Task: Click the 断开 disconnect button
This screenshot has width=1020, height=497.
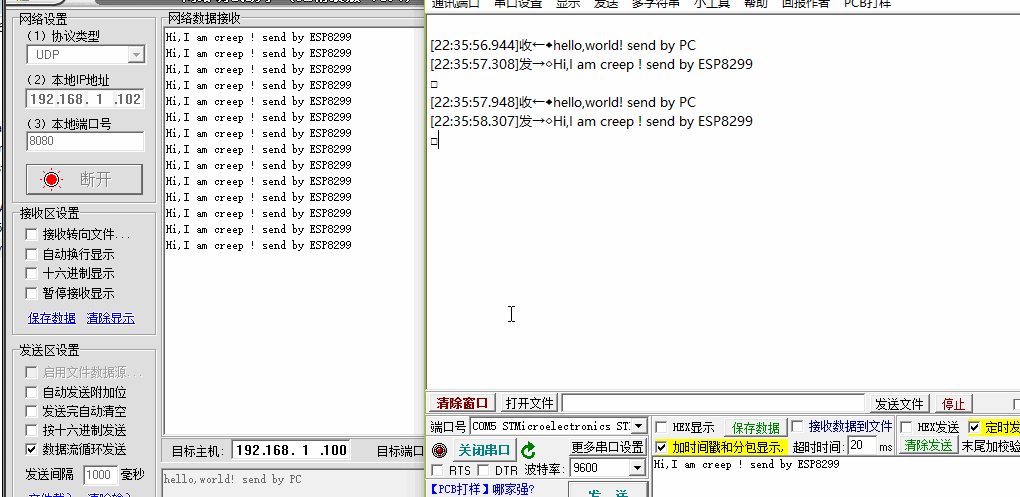Action: point(84,179)
